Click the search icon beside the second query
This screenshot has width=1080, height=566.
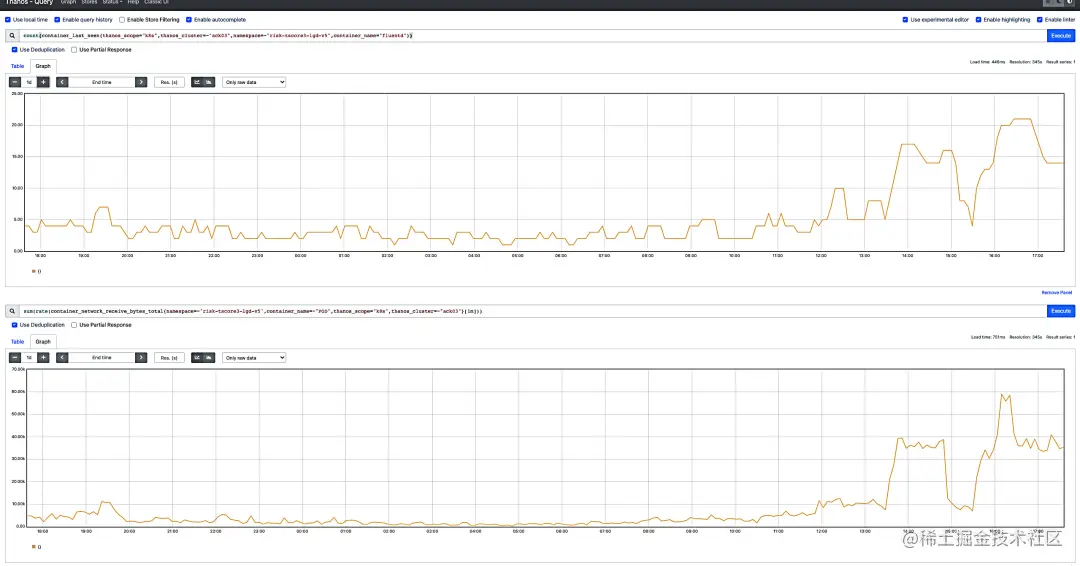click(12, 311)
